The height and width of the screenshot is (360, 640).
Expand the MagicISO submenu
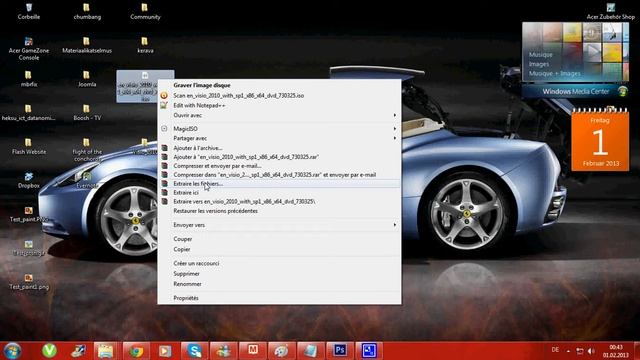[x=279, y=129]
